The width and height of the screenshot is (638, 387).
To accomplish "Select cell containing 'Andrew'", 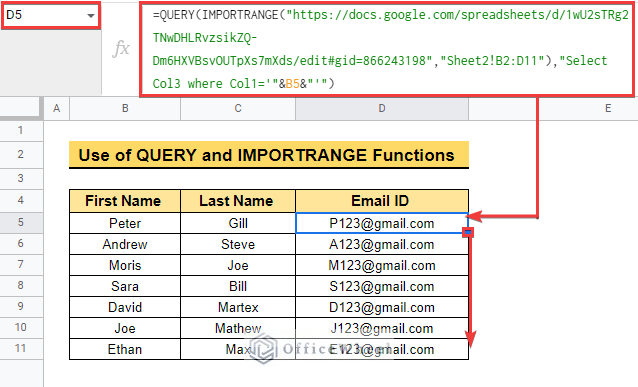I will [x=125, y=244].
